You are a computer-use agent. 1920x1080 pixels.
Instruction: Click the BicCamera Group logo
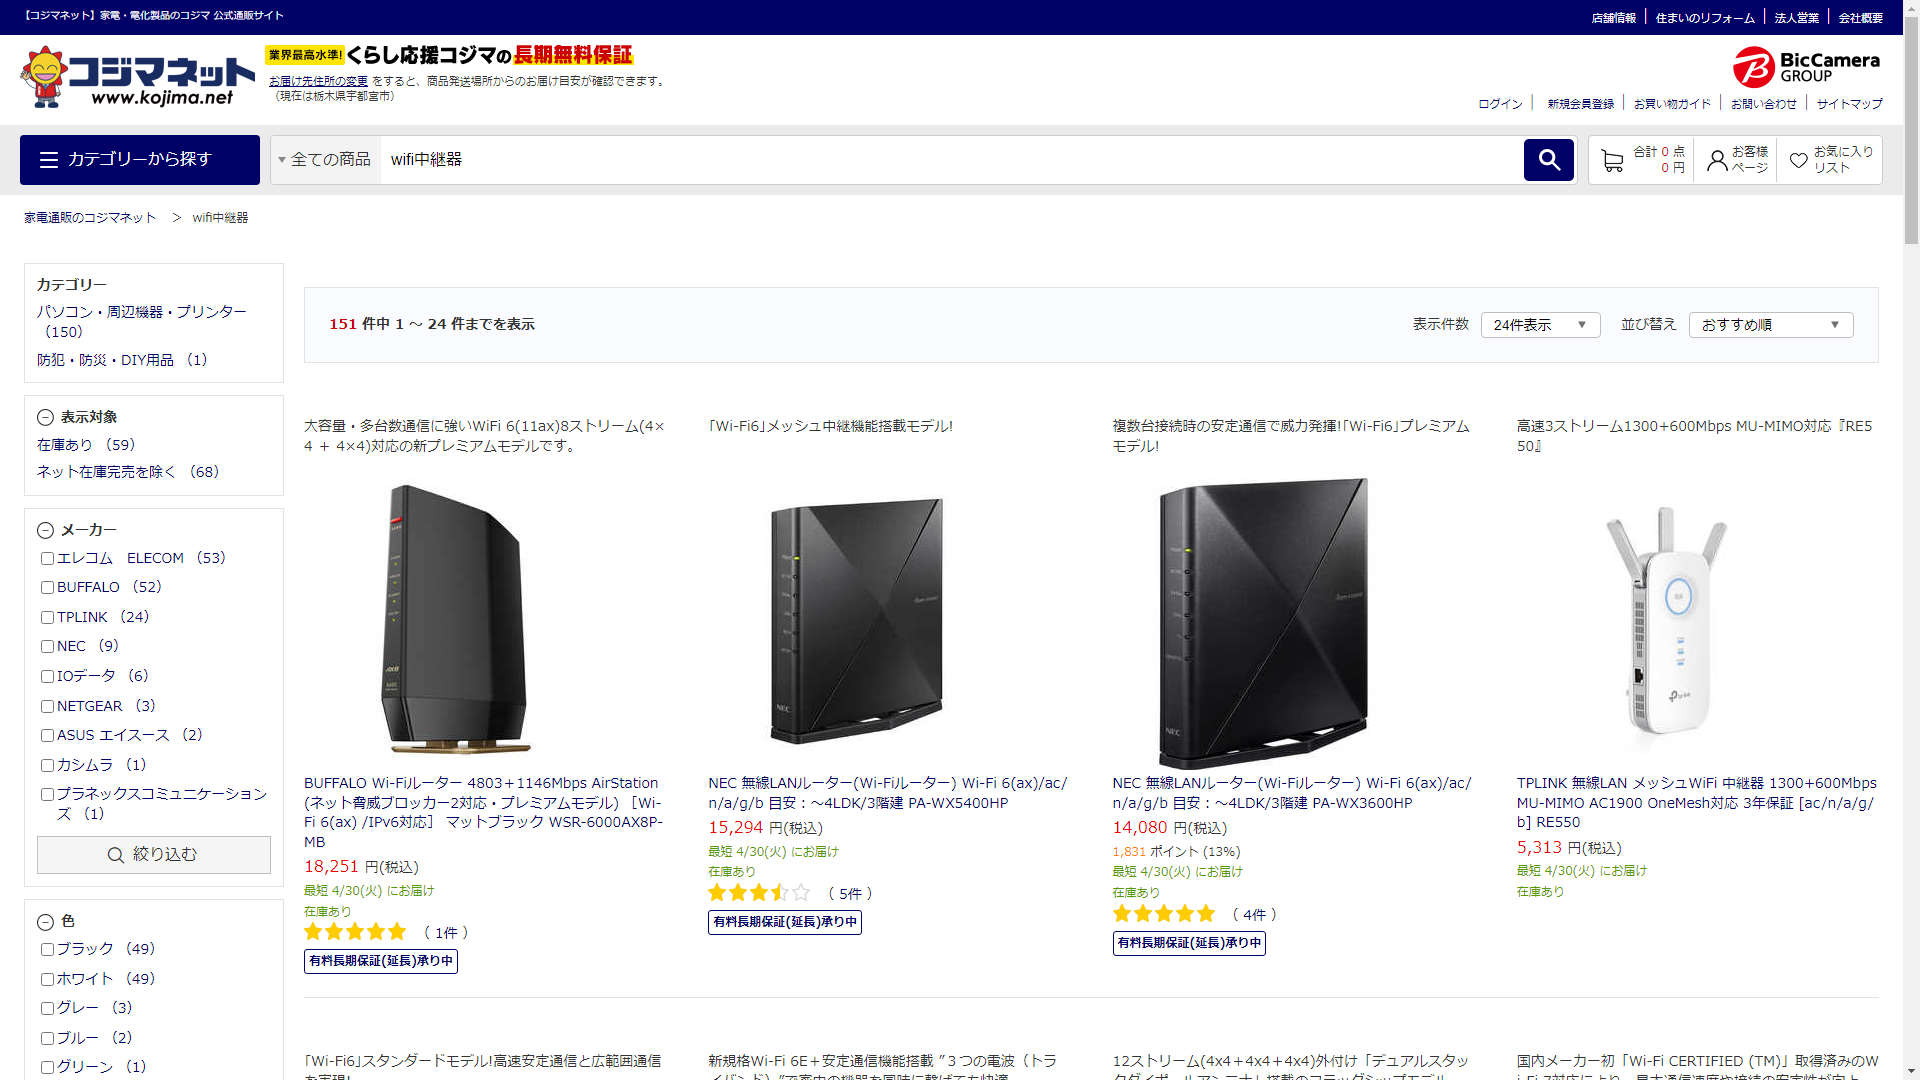[x=1805, y=67]
